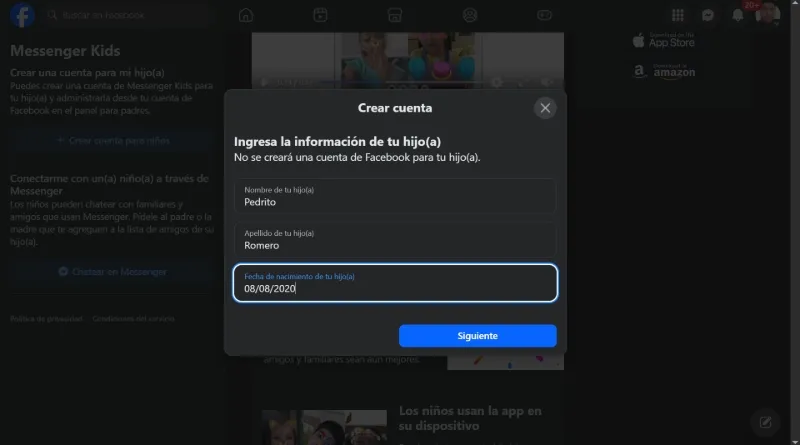Click the new message compose icon
800x445 pixels.
click(x=765, y=422)
